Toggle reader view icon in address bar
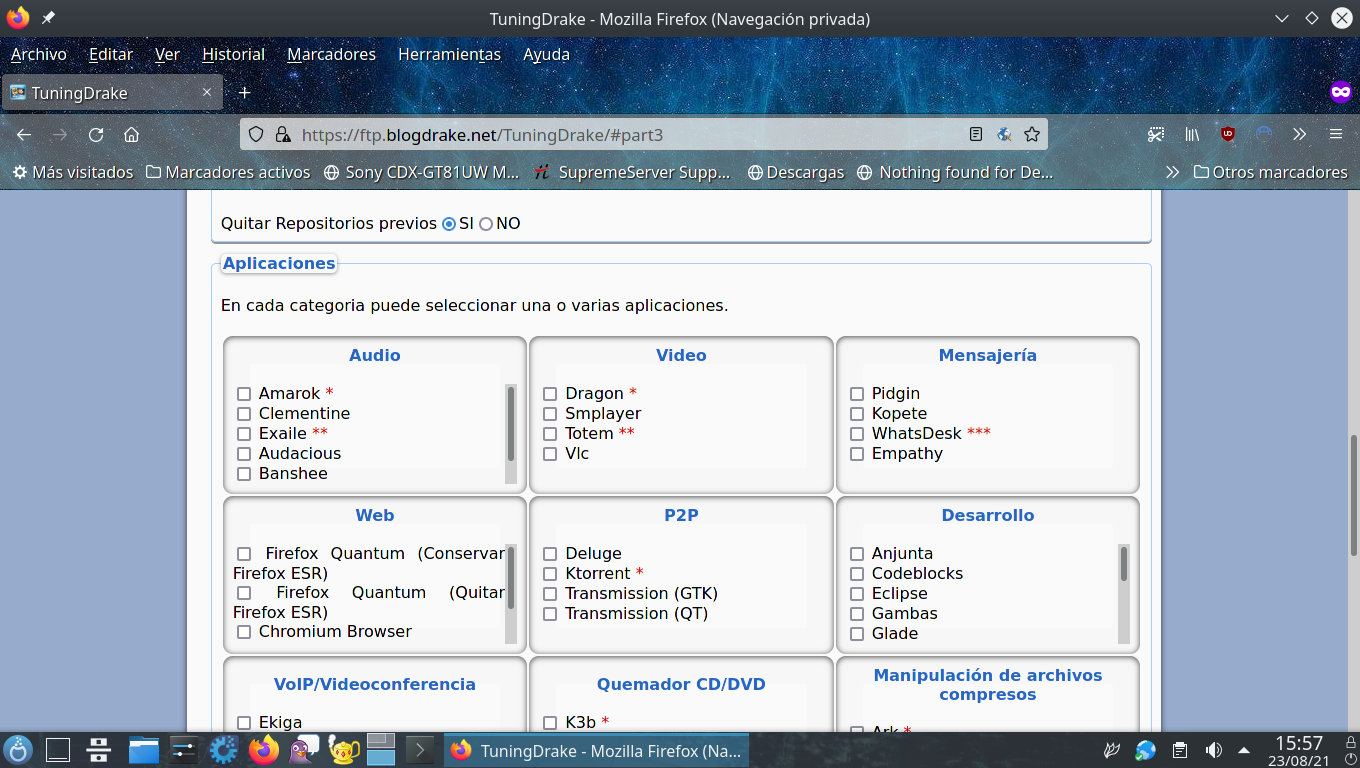 (x=976, y=134)
